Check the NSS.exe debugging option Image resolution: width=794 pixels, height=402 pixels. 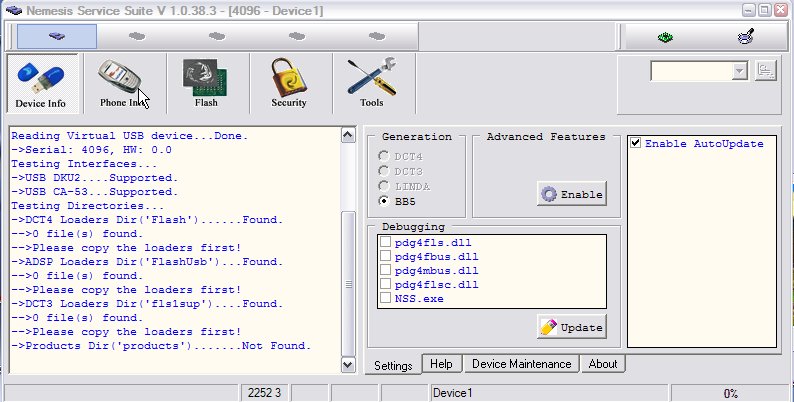click(x=385, y=298)
